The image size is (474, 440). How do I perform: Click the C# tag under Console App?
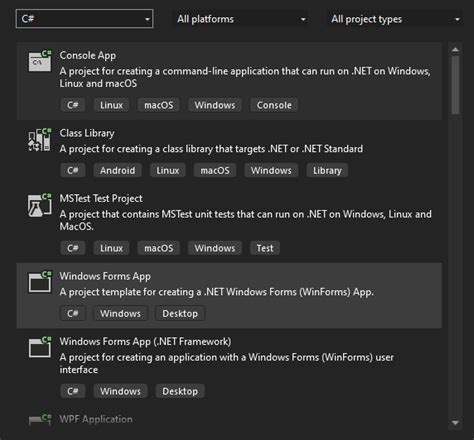73,105
